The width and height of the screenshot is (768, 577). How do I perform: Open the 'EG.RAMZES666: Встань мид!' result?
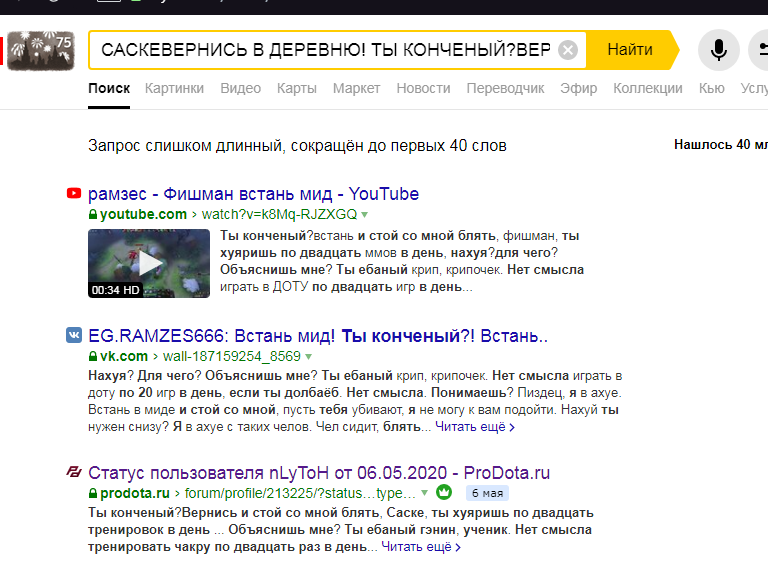coord(318,336)
